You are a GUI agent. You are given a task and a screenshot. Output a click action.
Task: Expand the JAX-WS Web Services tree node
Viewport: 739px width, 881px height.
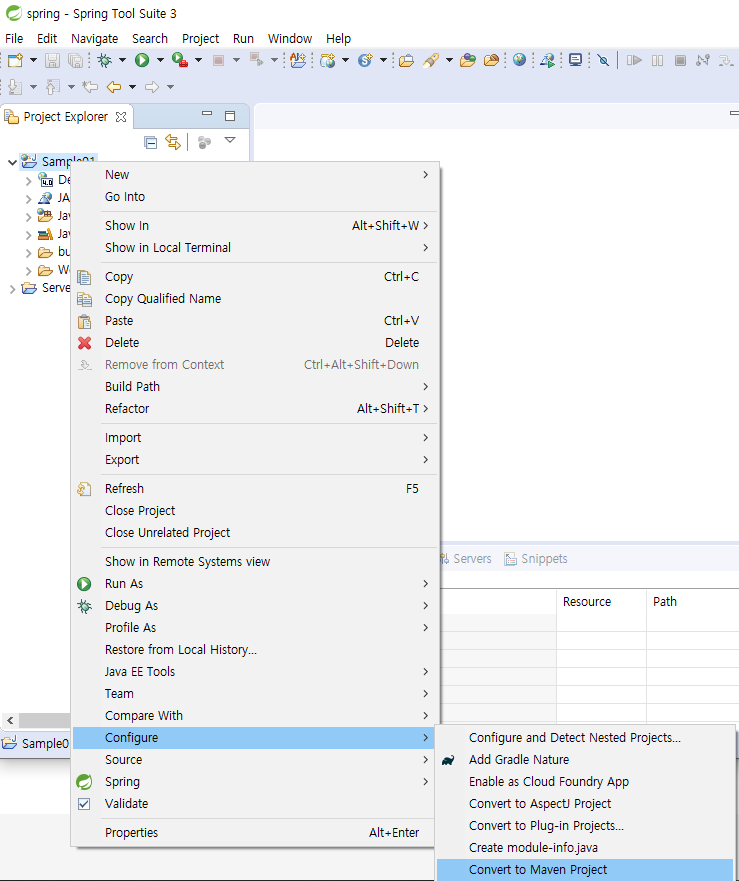(28, 199)
